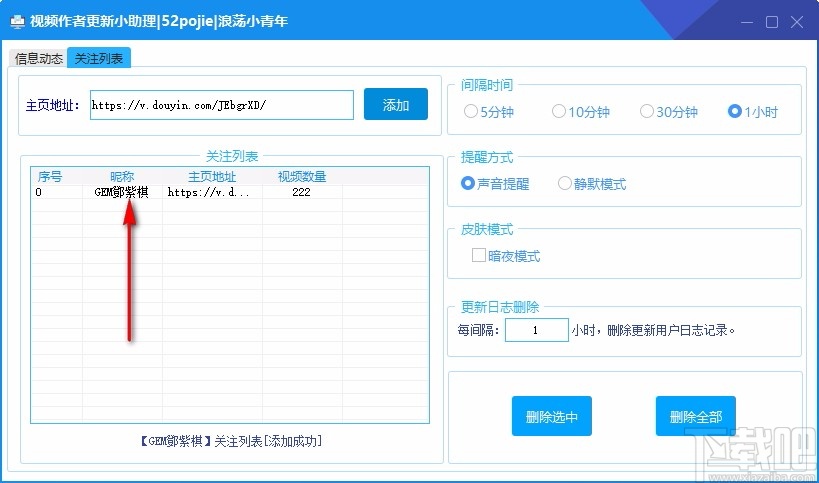This screenshot has height=483, width=819.
Task: Click the 视频数量 column header
Action: click(x=302, y=176)
